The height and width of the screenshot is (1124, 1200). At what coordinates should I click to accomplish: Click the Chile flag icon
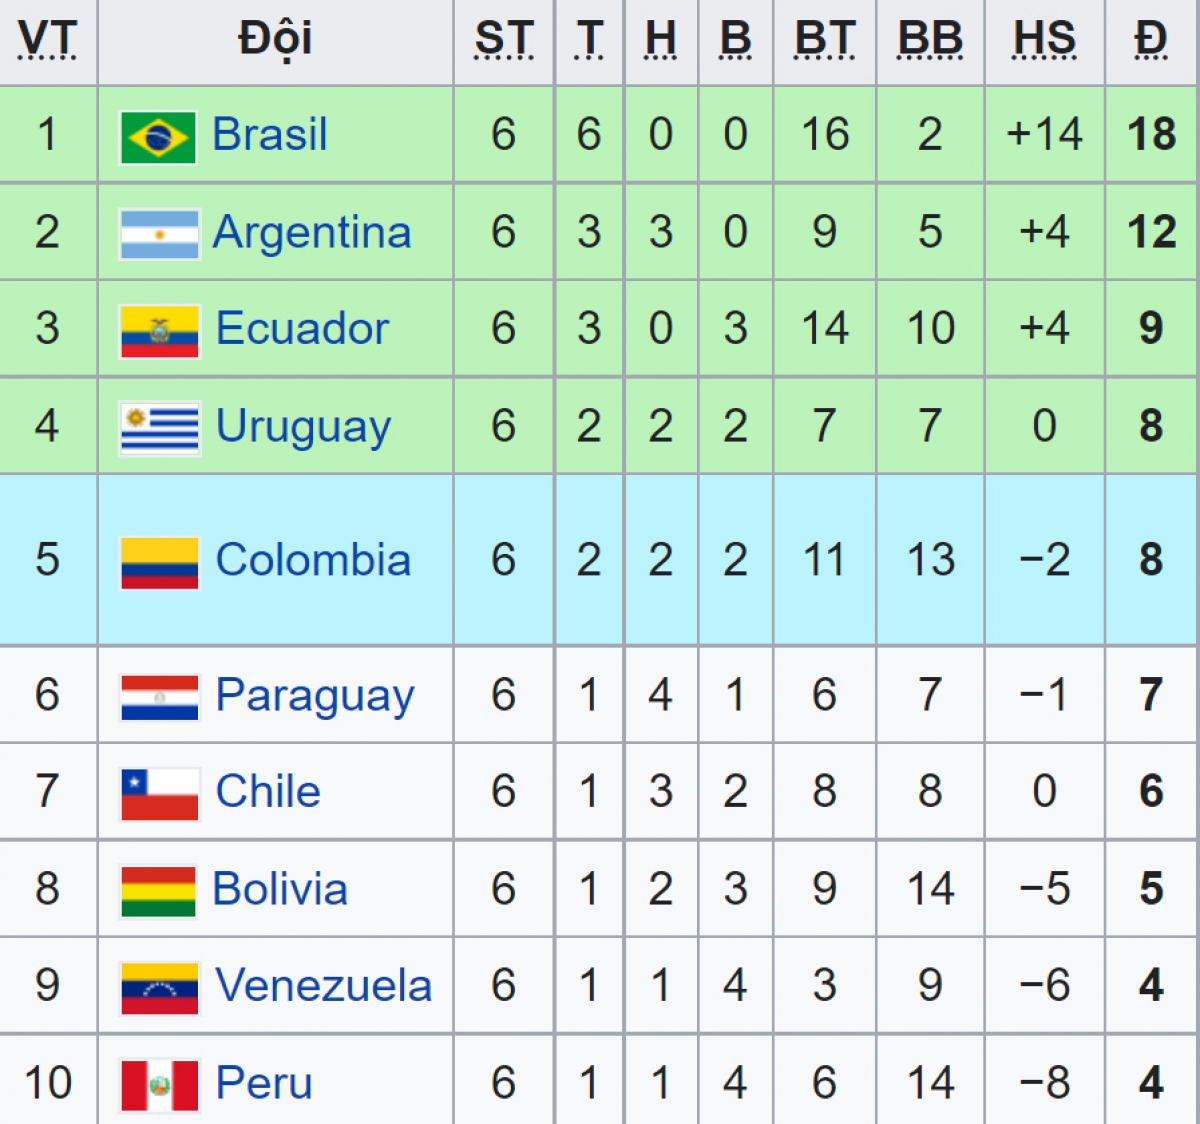point(159,794)
